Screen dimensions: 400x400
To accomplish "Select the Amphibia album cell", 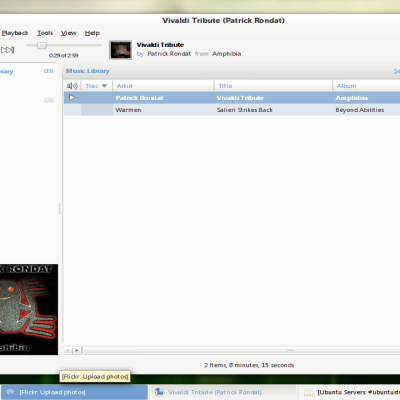I will 351,98.
